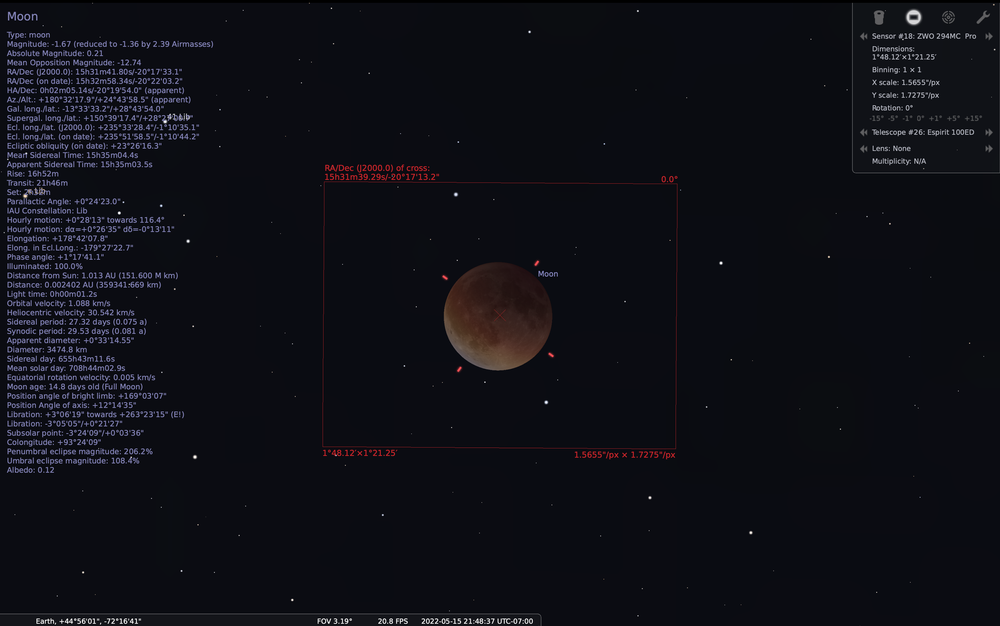
Task: Select next telescope after Espirit 100ED
Action: 989,132
